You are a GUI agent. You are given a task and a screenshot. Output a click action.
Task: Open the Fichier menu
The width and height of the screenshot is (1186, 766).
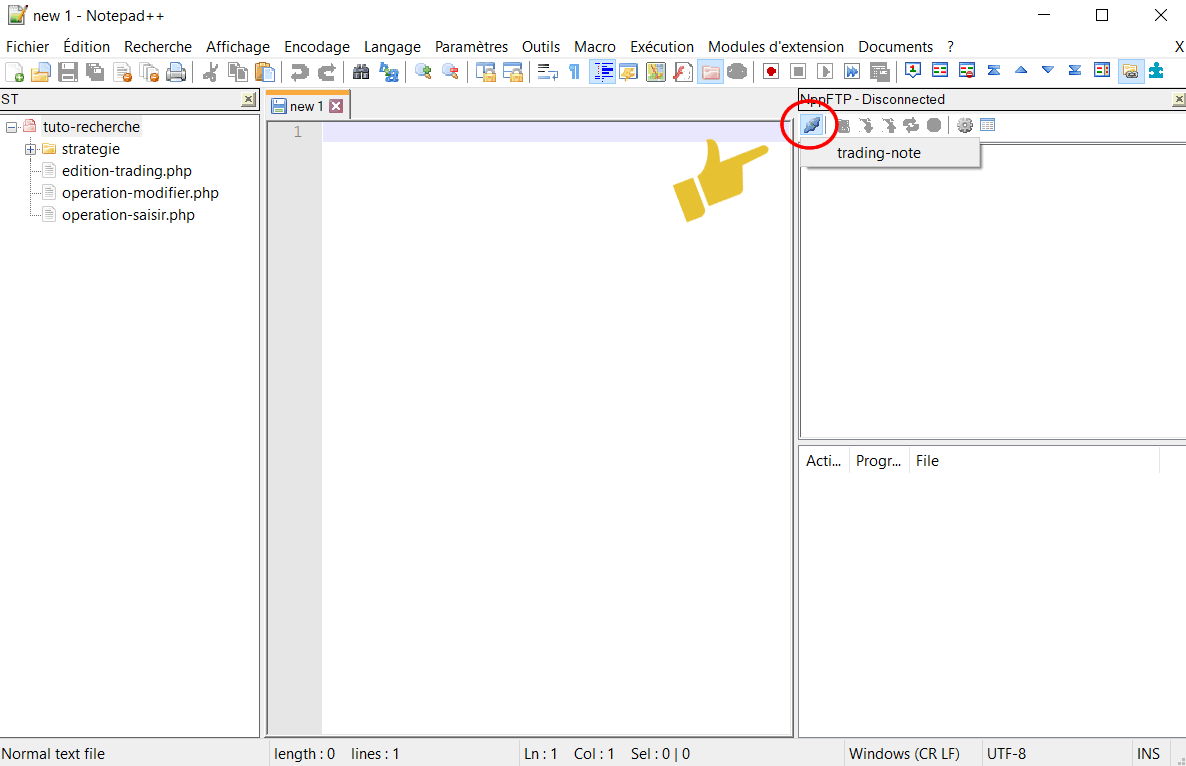click(x=27, y=47)
